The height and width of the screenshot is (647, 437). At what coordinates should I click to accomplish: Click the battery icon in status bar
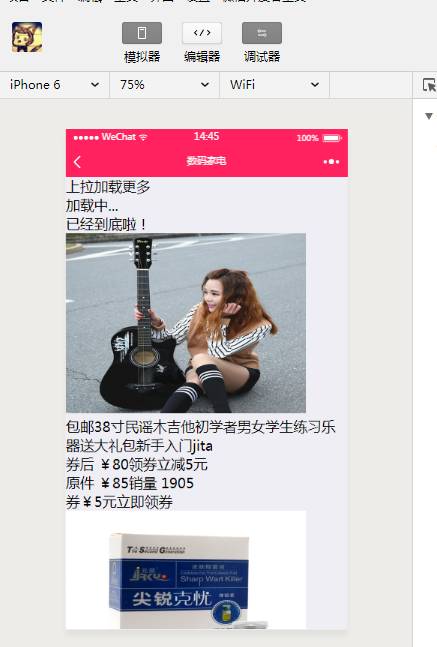332,138
